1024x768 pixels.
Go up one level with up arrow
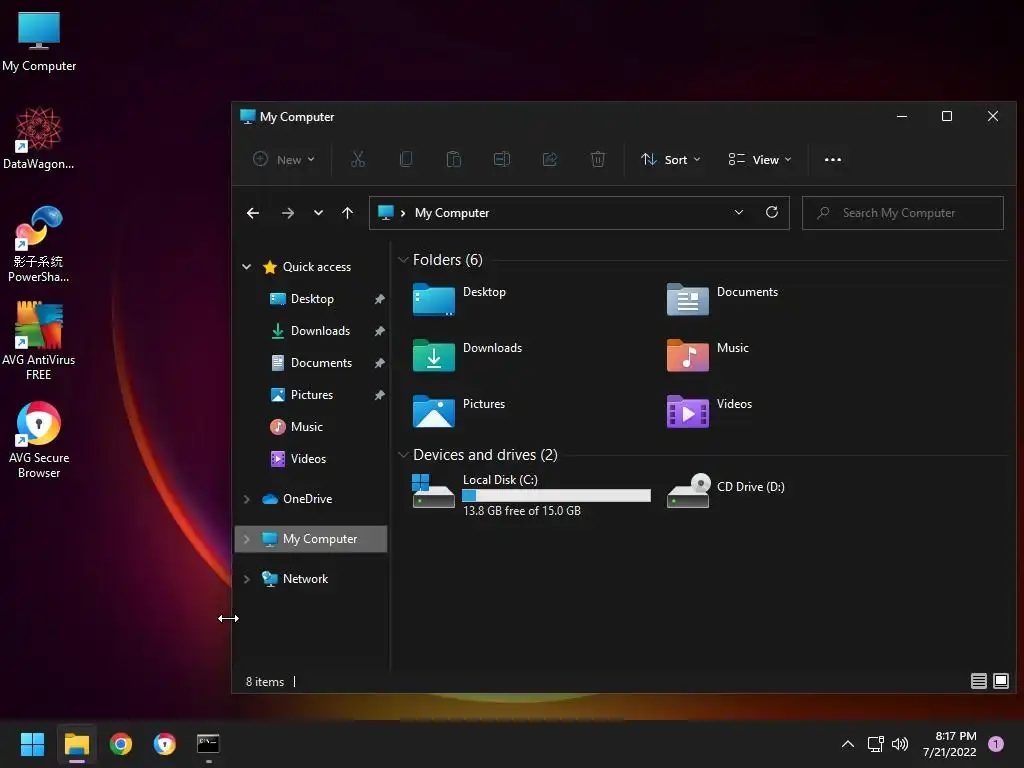click(347, 213)
